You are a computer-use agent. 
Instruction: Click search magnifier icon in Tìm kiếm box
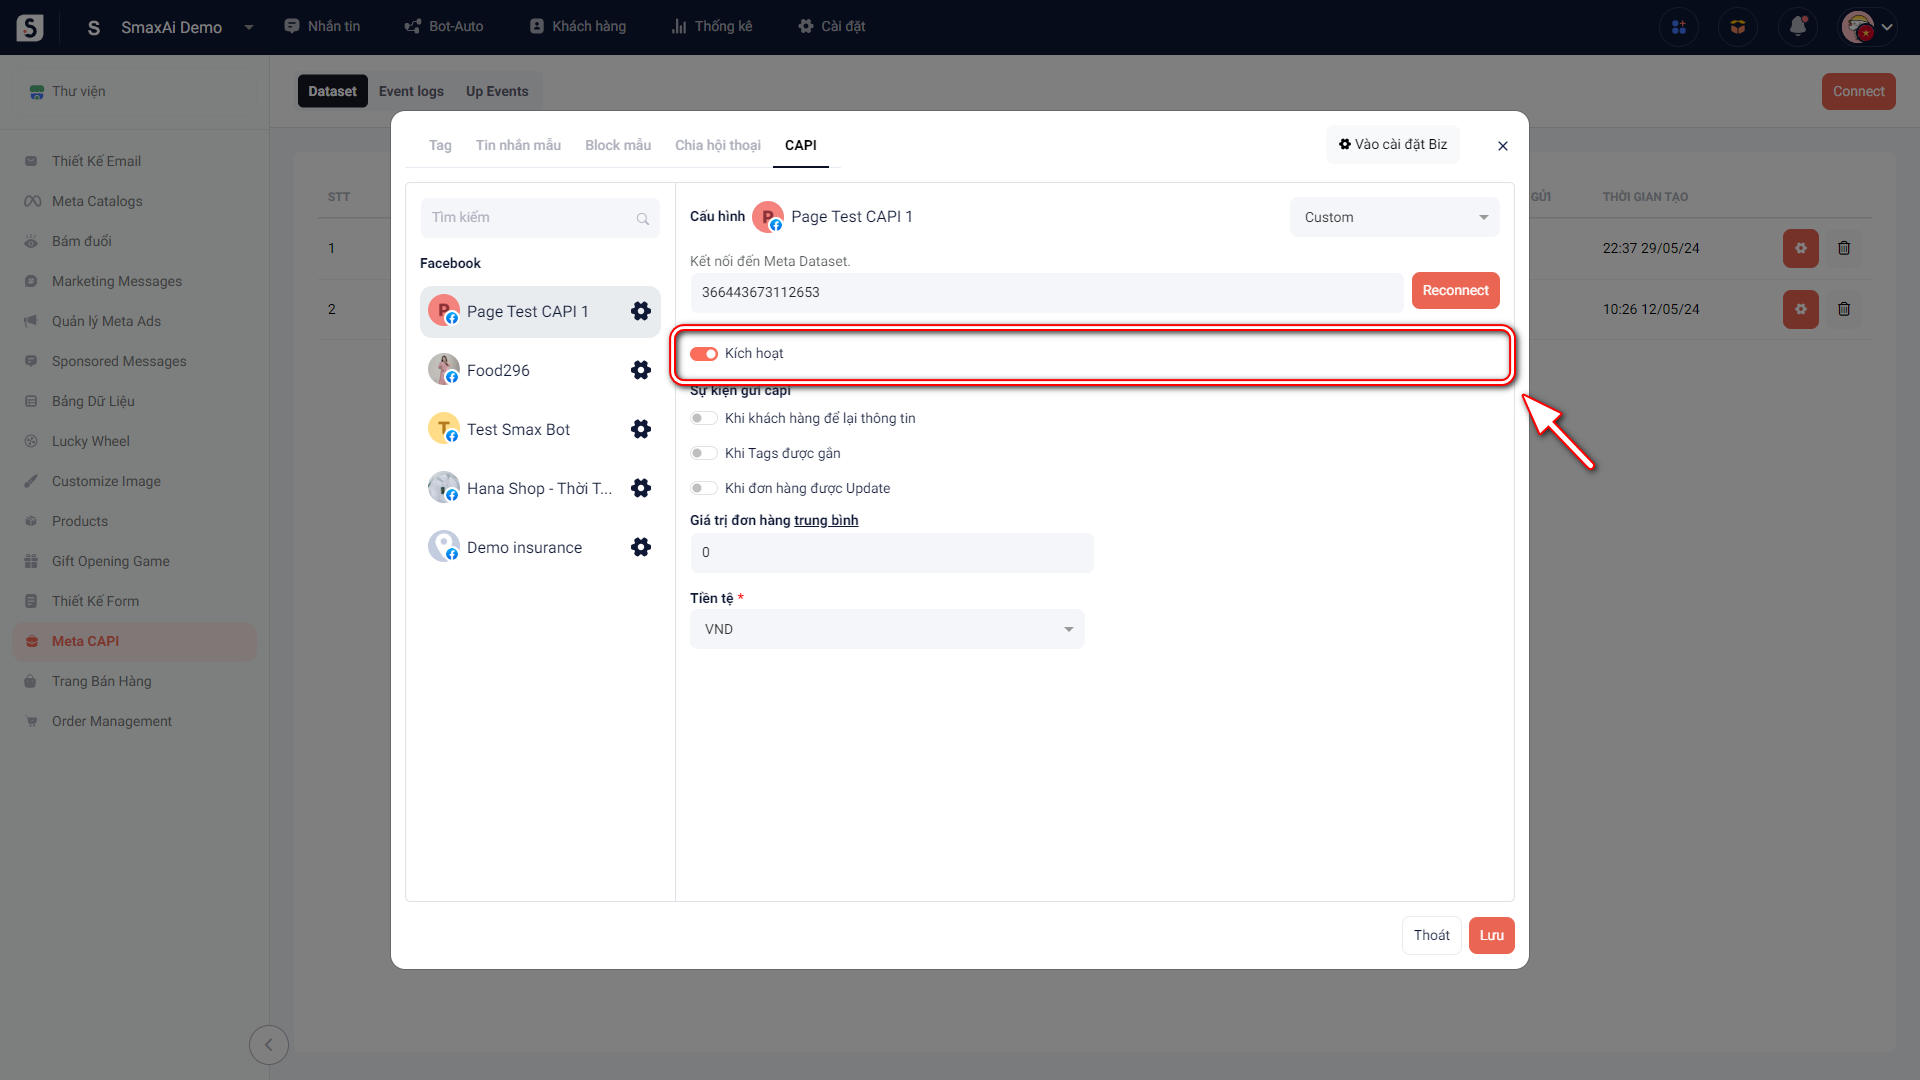pyautogui.click(x=643, y=219)
